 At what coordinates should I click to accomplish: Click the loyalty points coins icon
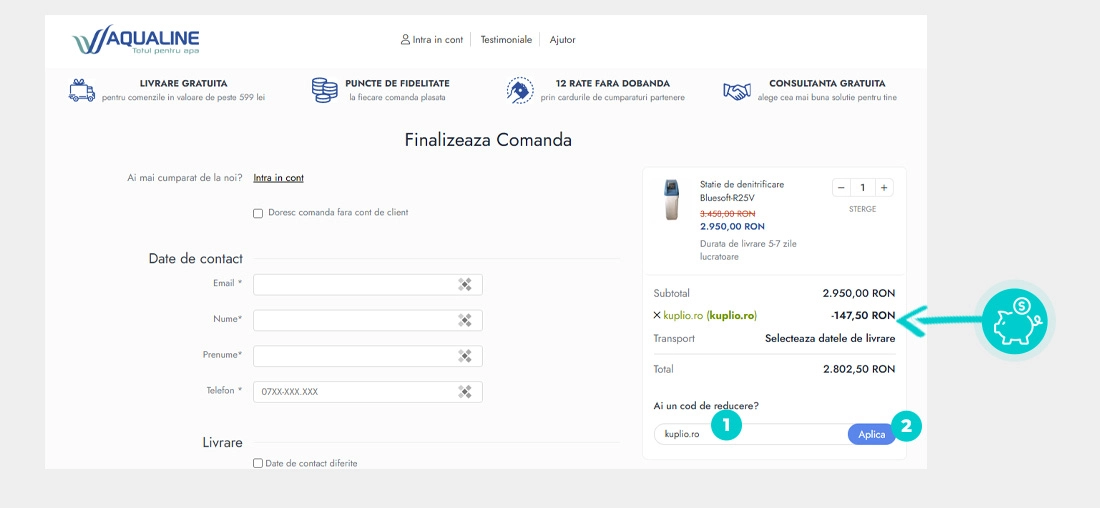[x=324, y=91]
